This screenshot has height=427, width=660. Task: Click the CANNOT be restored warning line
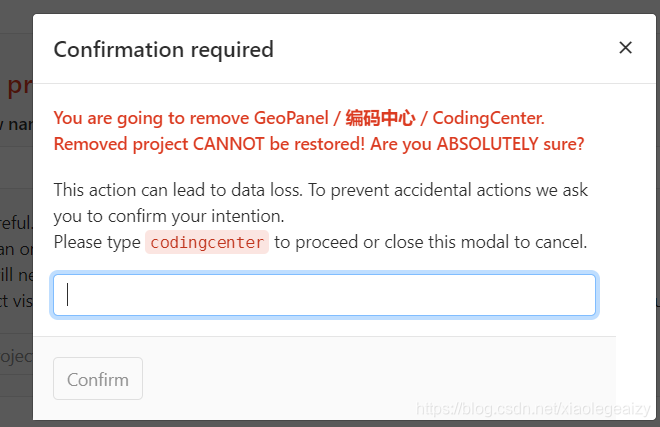319,144
